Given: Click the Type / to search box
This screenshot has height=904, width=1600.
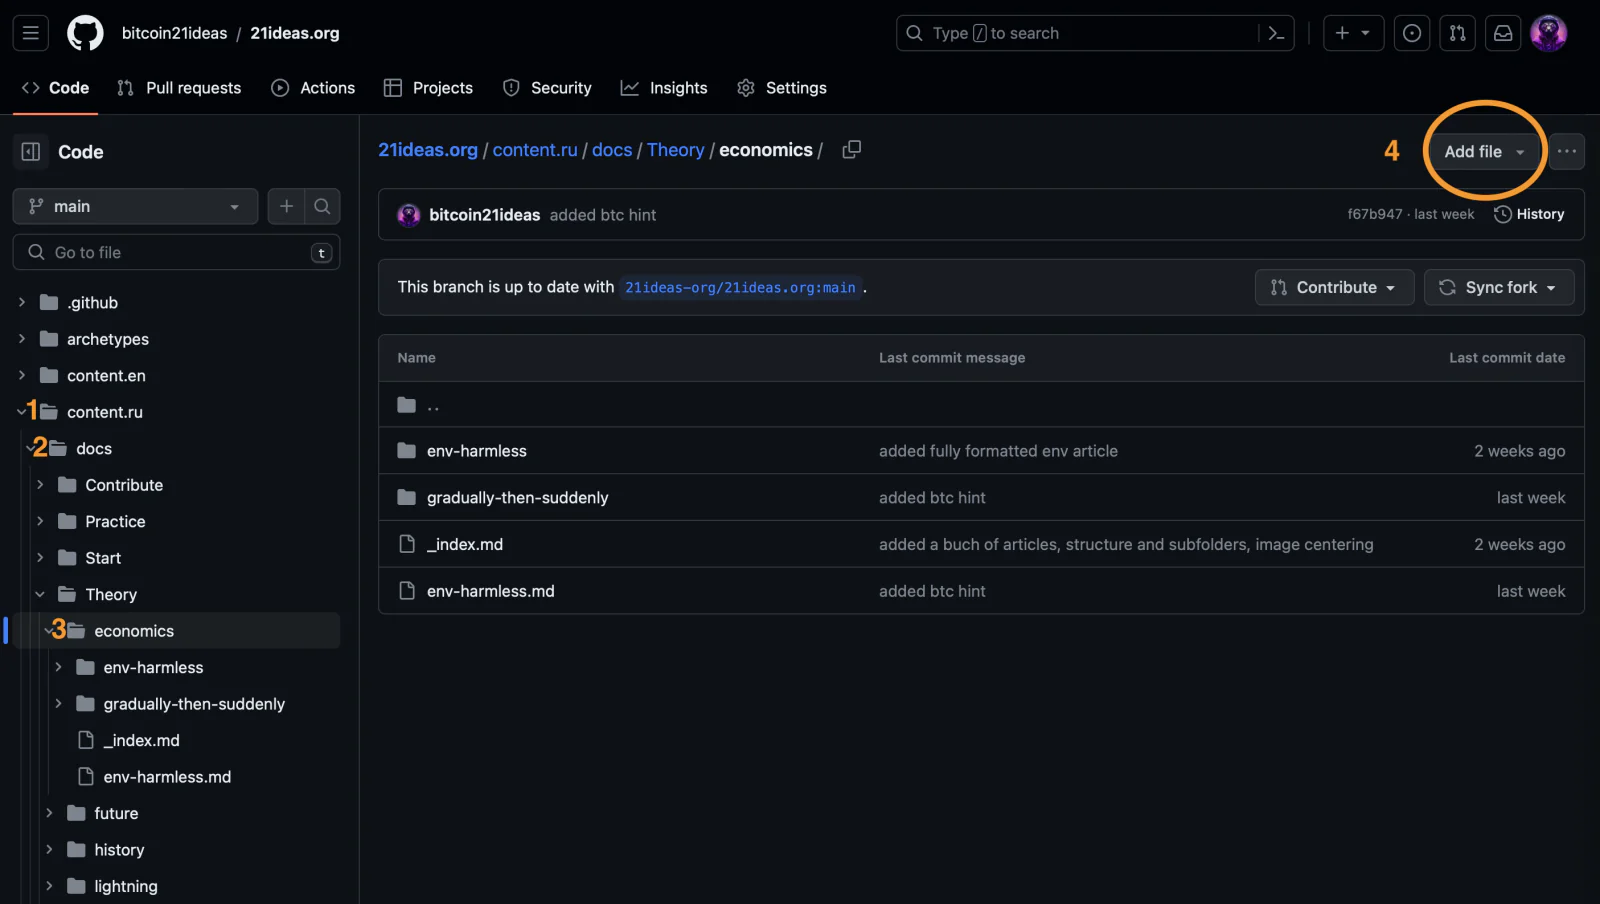Looking at the screenshot, I should (1095, 33).
